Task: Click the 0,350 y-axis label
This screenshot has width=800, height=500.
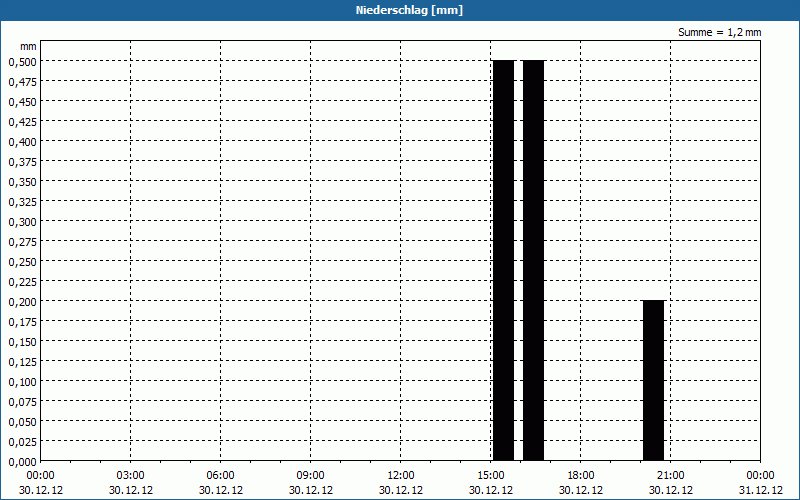Action: pyautogui.click(x=22, y=182)
